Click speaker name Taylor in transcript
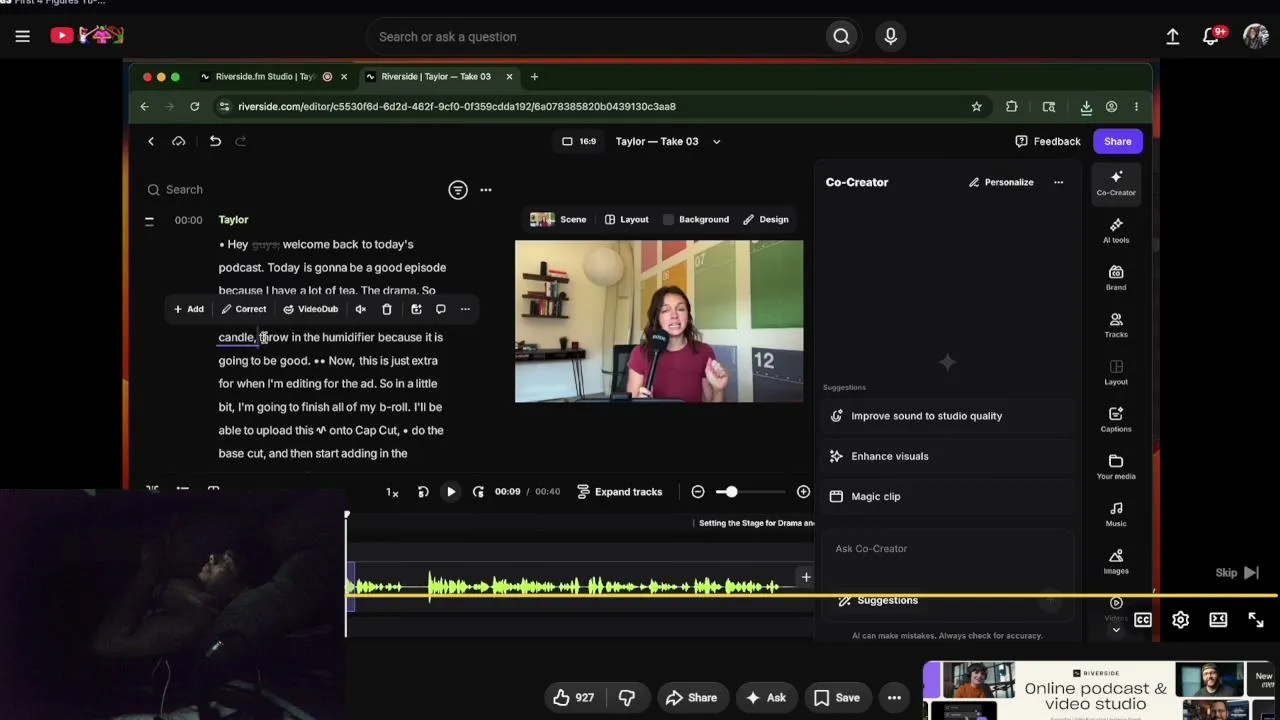The width and height of the screenshot is (1280, 720). pyautogui.click(x=233, y=219)
